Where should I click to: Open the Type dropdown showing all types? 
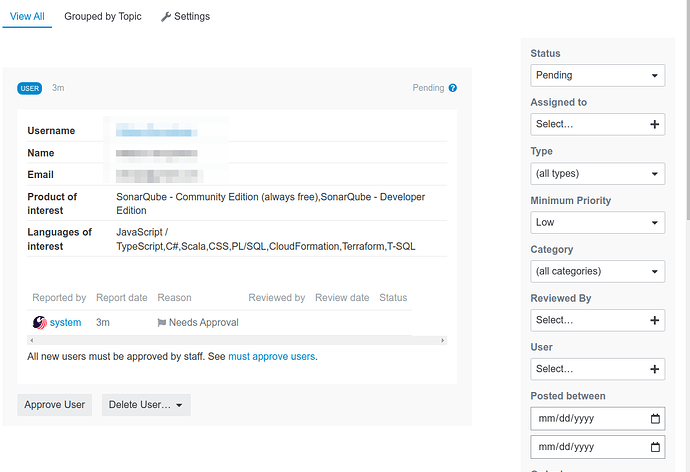click(598, 174)
